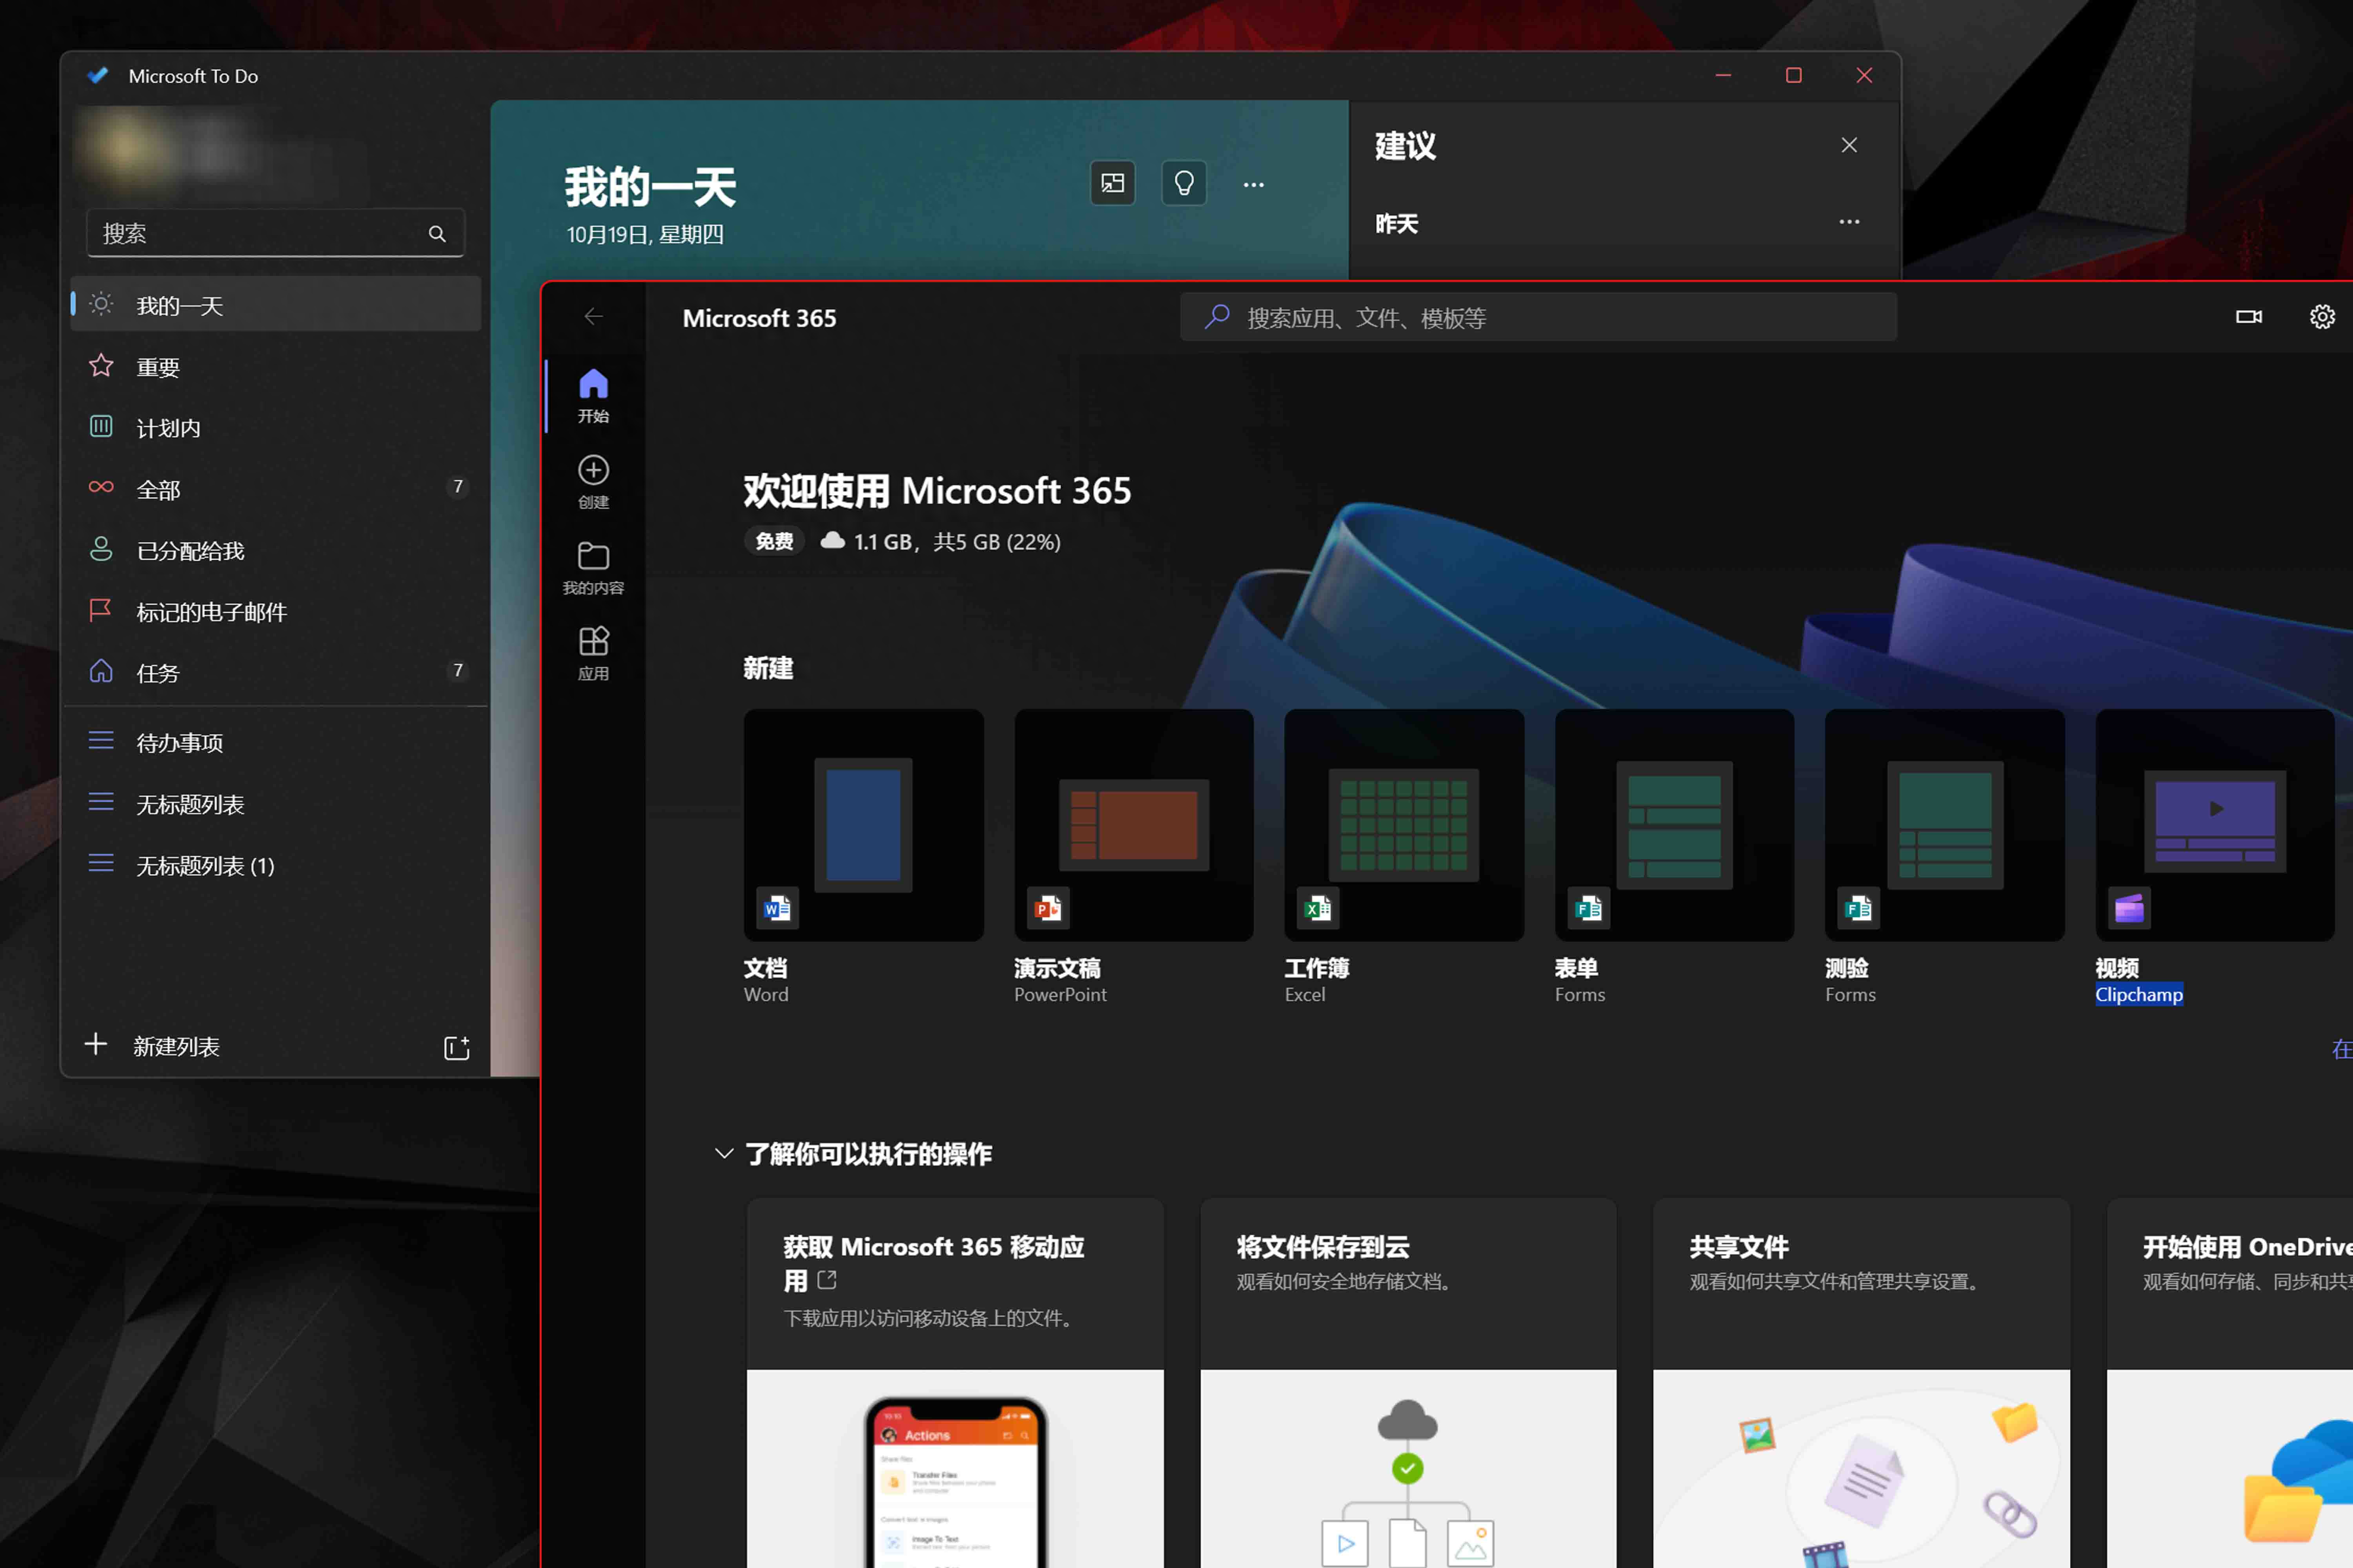Collapse 了解你可以执行的操作 section
Screen dimensions: 2353x1568
click(724, 1153)
